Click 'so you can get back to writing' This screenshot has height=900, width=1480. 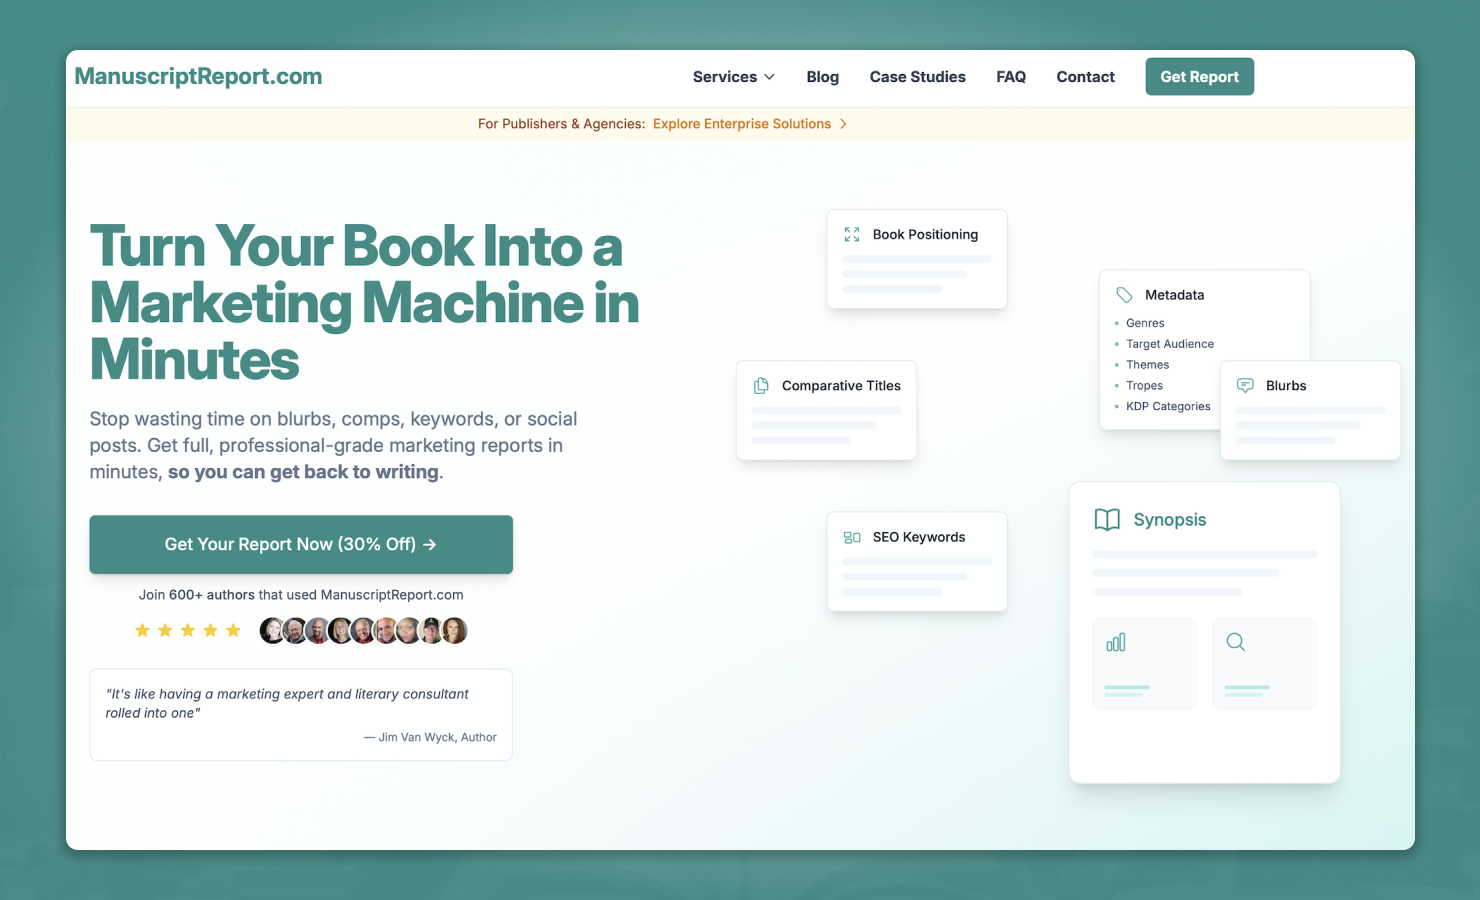[x=303, y=472]
